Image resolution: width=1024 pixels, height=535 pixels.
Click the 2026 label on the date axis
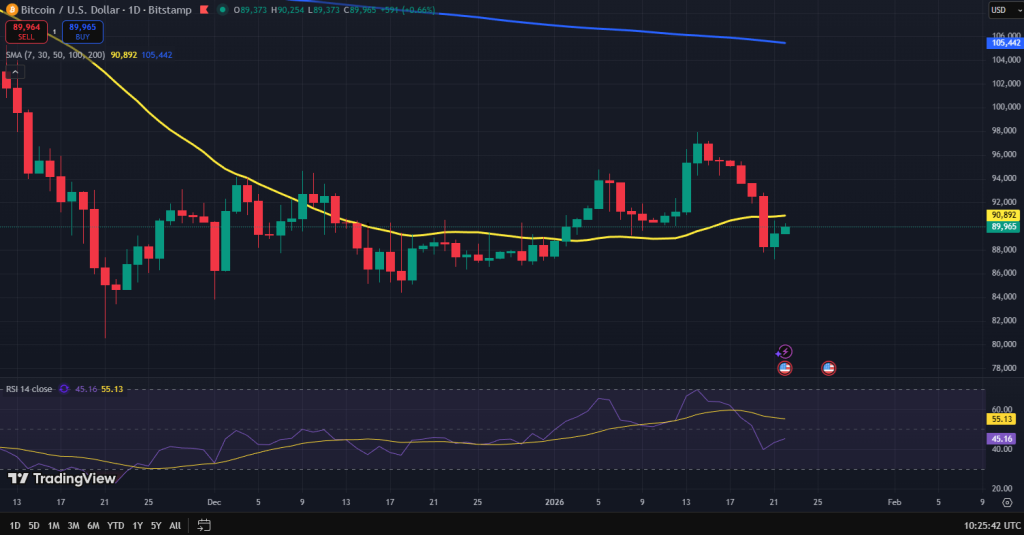pyautogui.click(x=554, y=502)
